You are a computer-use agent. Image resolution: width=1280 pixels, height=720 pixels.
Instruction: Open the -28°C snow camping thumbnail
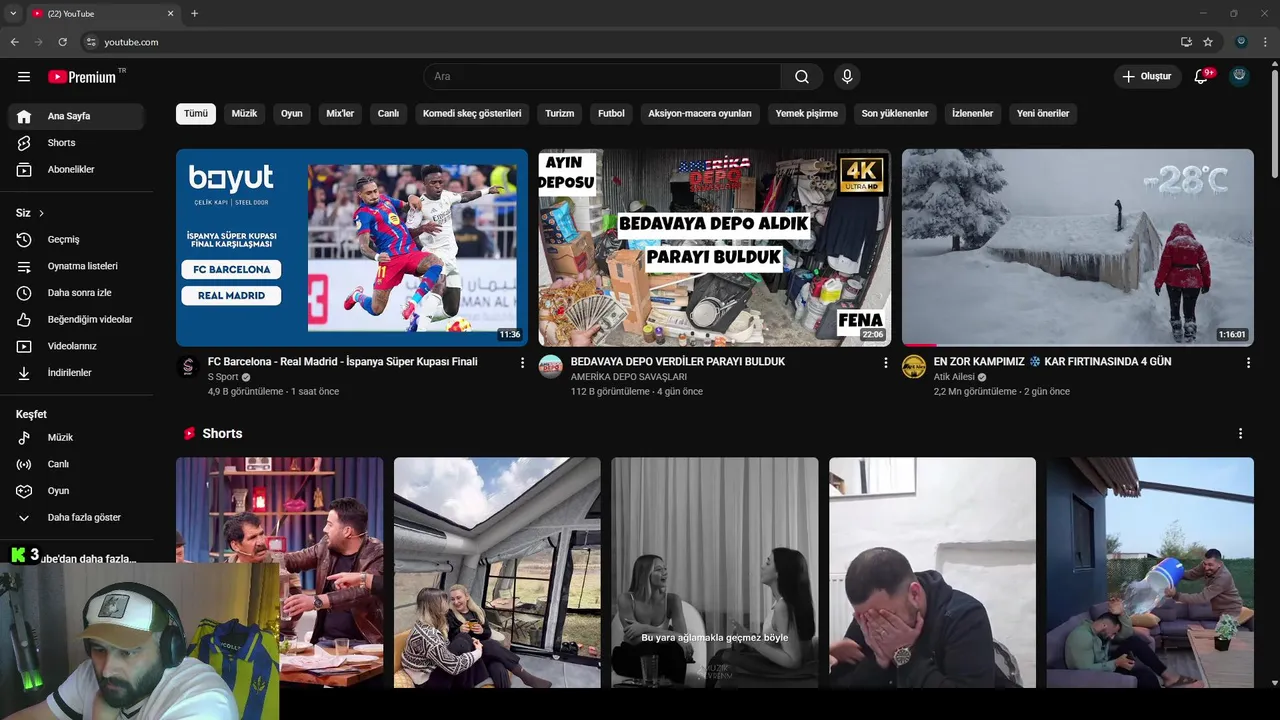(1078, 248)
